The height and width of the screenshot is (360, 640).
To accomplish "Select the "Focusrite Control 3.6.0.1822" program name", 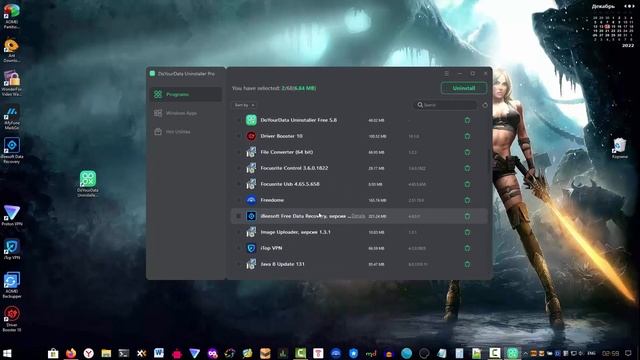I will pyautogui.click(x=294, y=168).
